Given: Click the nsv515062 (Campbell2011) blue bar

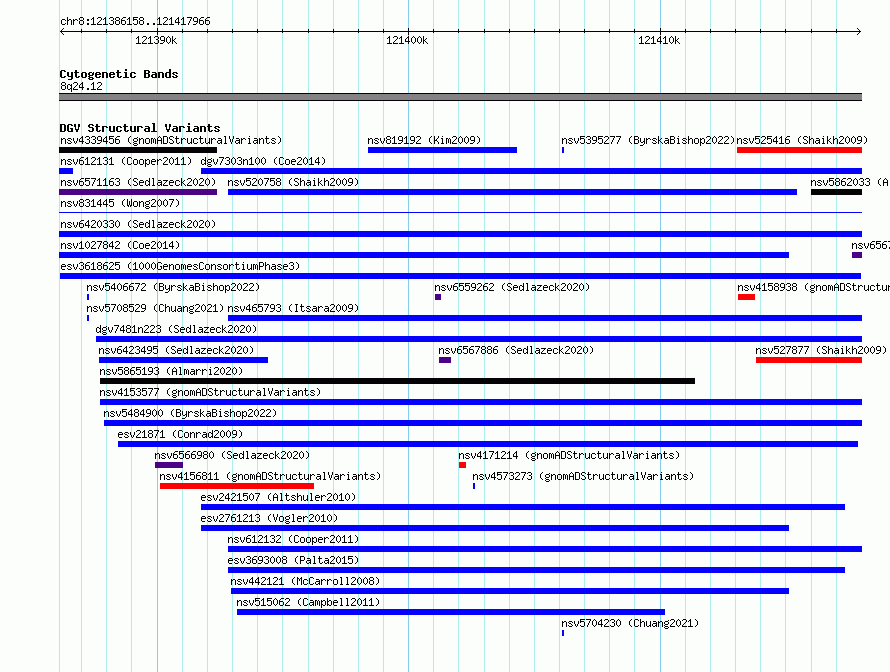Looking at the screenshot, I should [451, 612].
